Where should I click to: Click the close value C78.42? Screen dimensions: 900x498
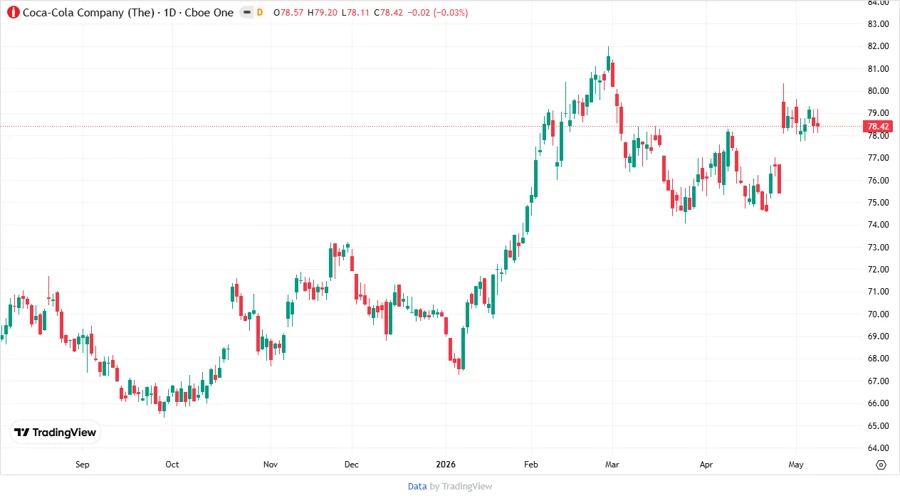pos(388,12)
